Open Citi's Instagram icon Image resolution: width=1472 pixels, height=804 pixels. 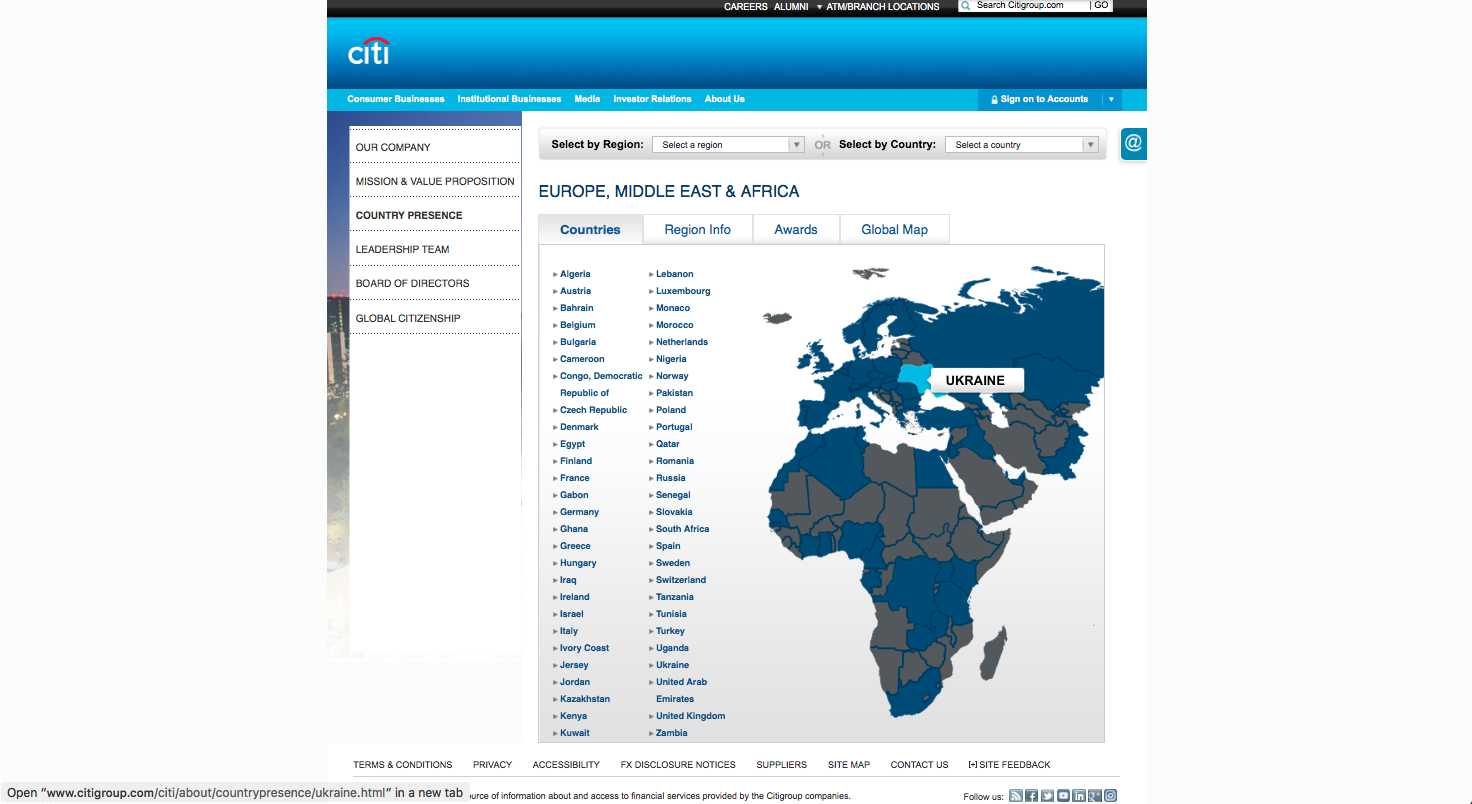pos(1111,796)
